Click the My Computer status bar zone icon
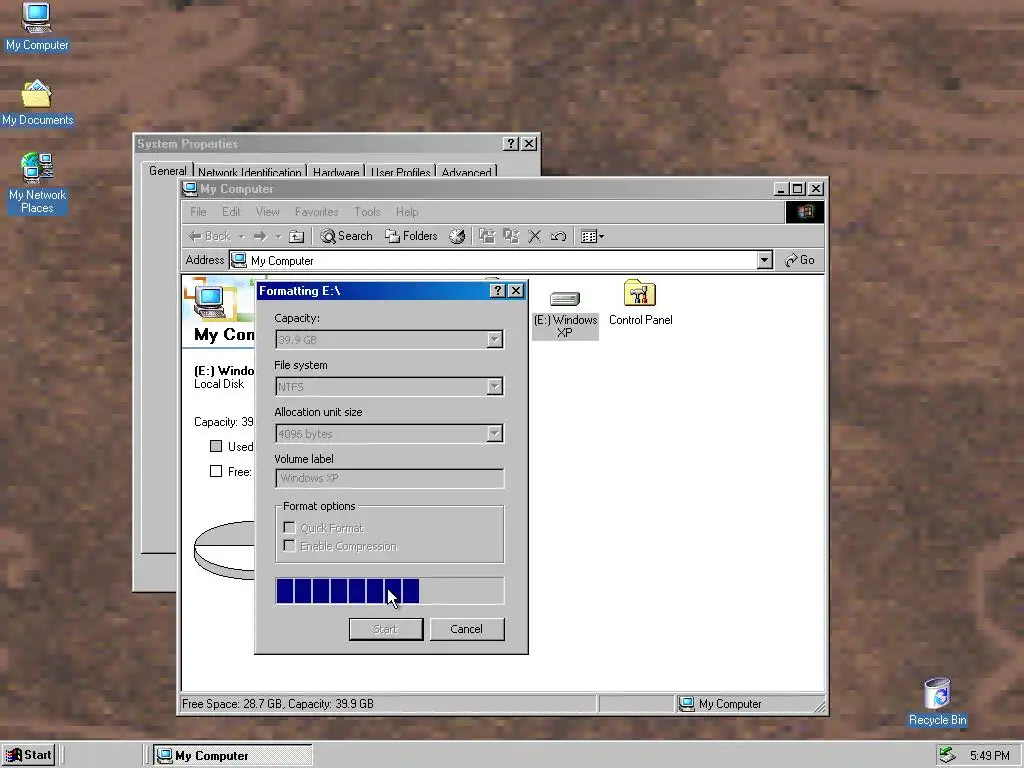This screenshot has height=768, width=1024. coord(686,704)
